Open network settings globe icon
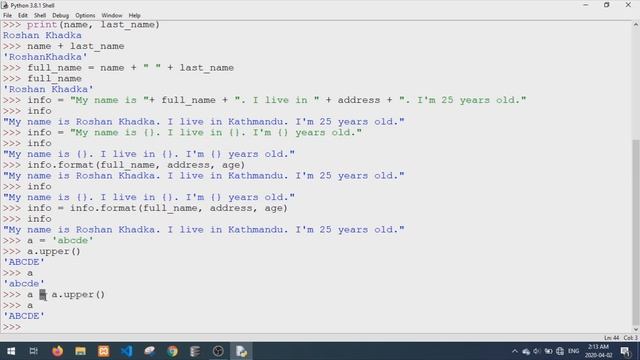640x360 pixels. [560, 351]
